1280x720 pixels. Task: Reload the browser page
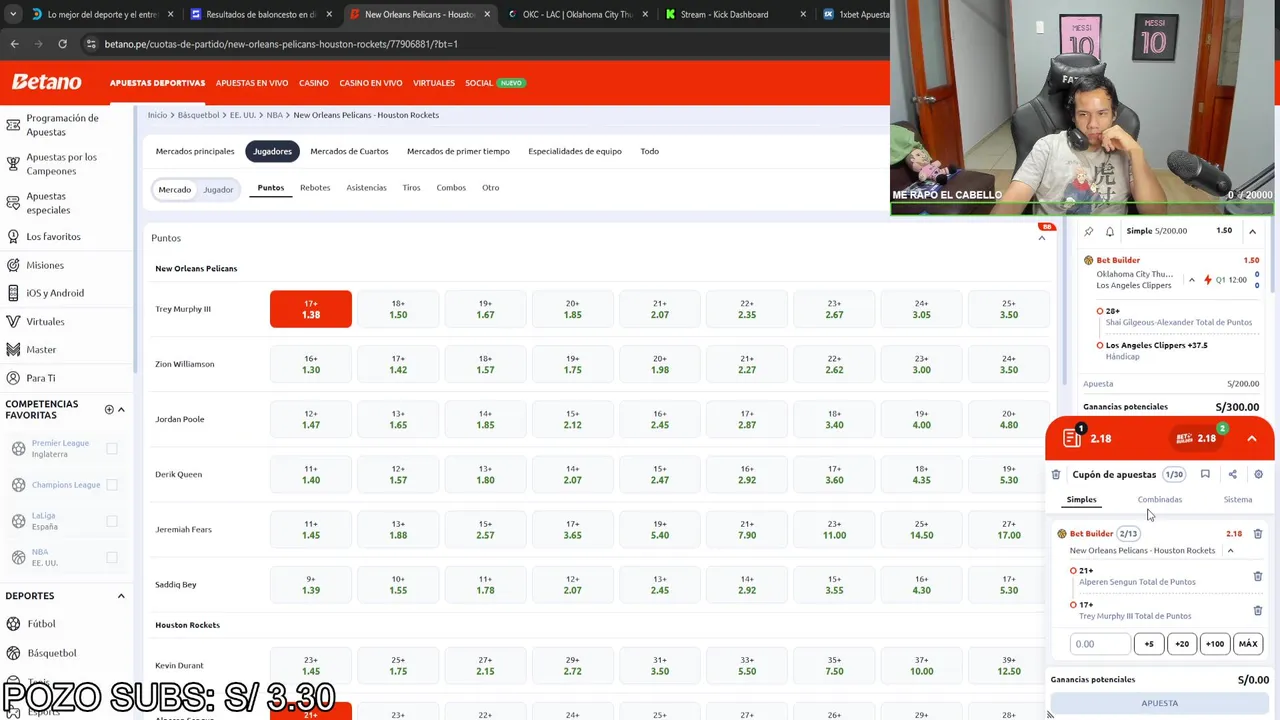[62, 44]
